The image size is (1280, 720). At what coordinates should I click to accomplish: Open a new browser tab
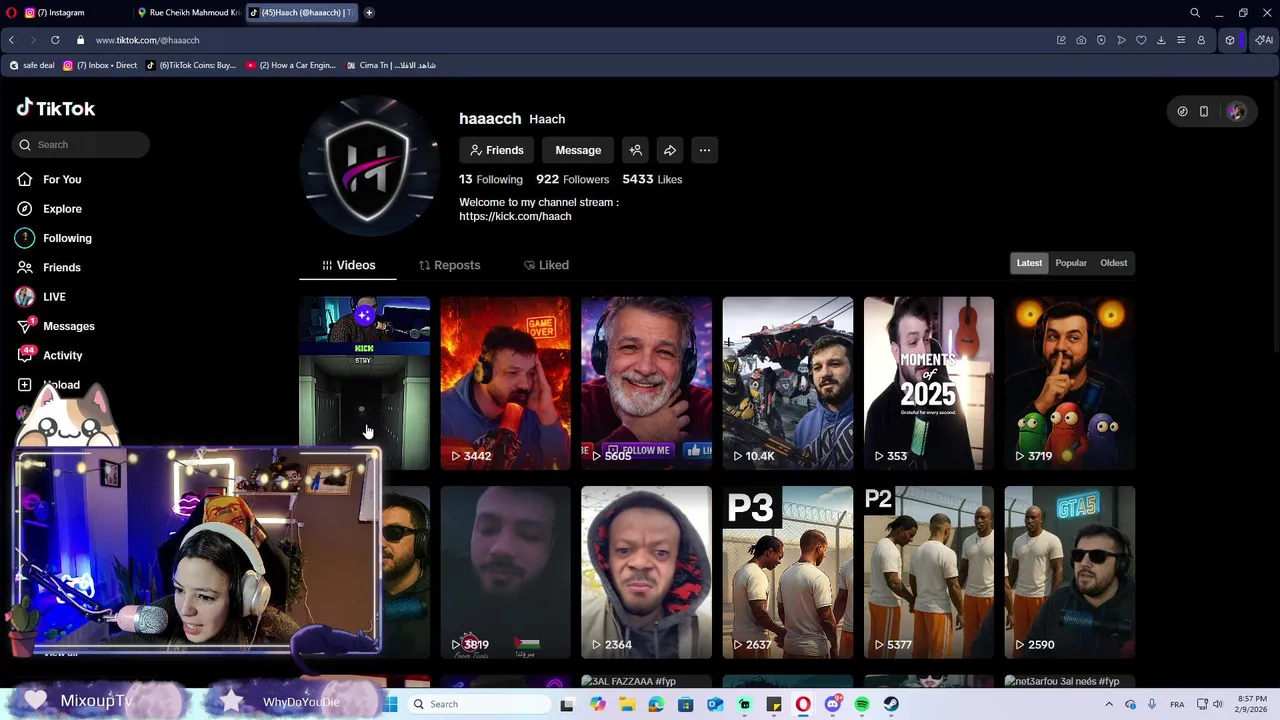pos(369,13)
